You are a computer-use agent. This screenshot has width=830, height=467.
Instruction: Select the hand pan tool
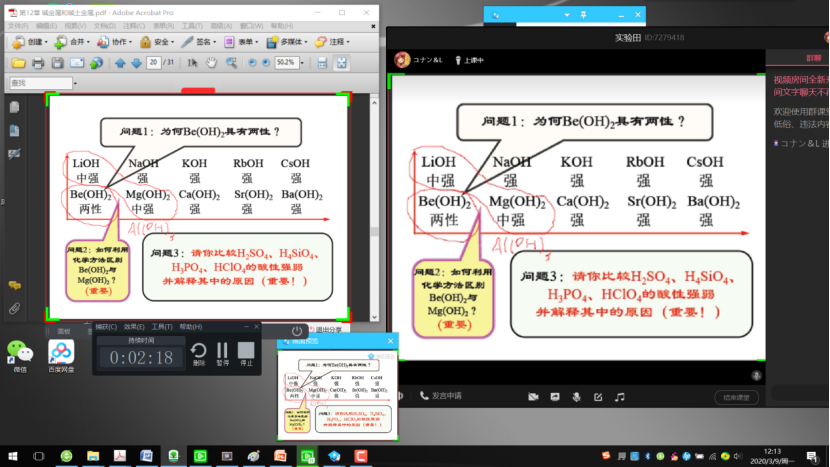(210, 63)
